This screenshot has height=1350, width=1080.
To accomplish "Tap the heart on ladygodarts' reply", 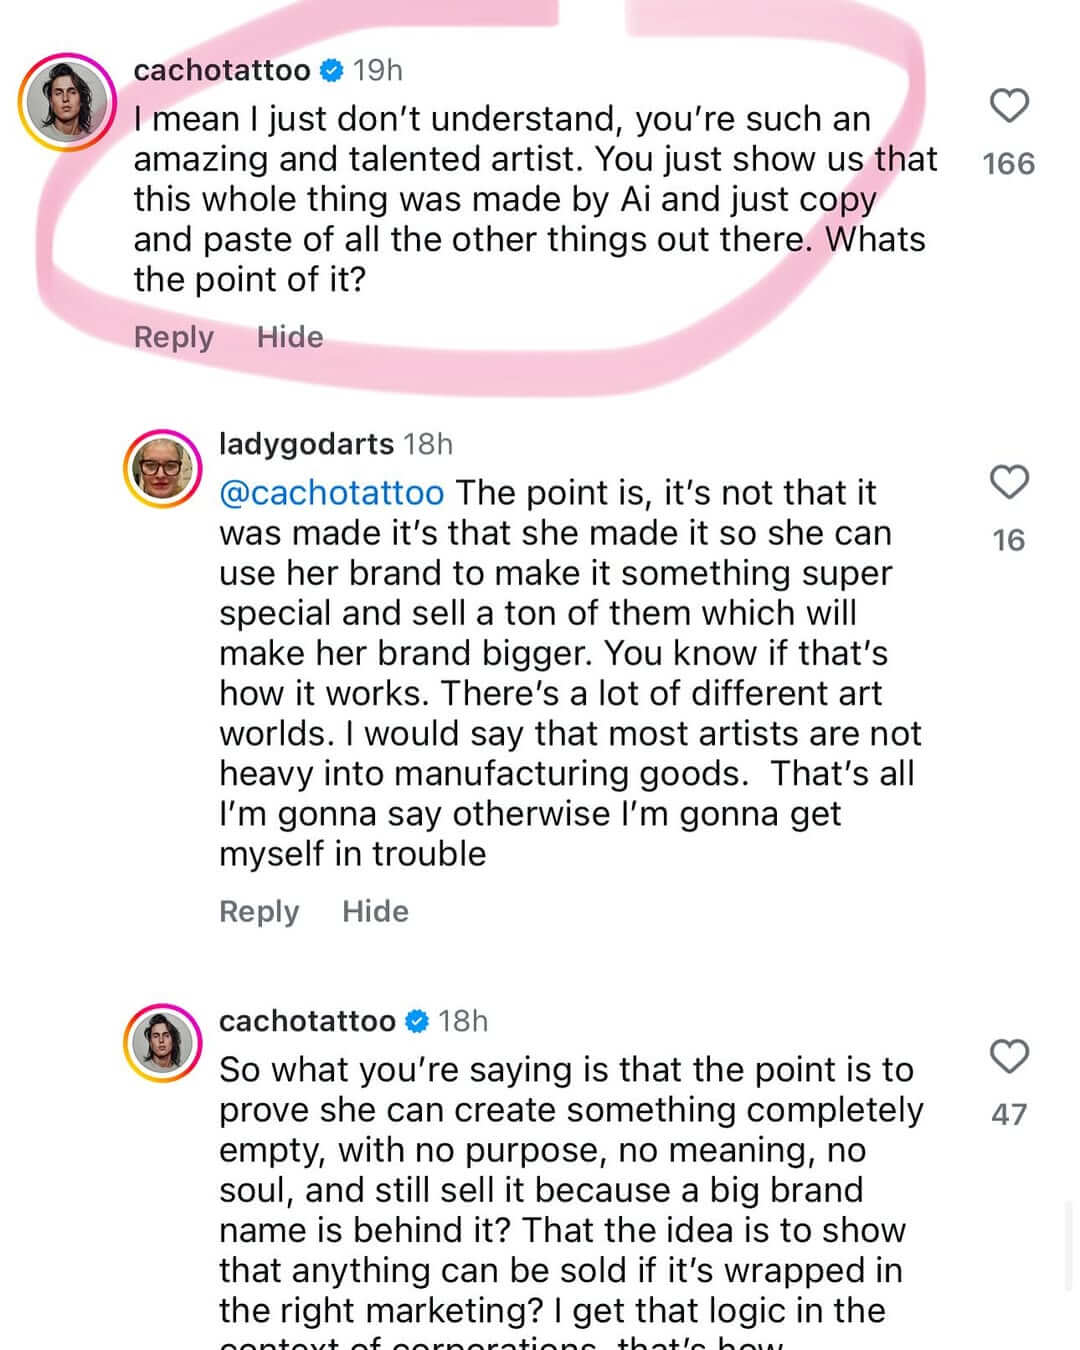I will 1008,482.
